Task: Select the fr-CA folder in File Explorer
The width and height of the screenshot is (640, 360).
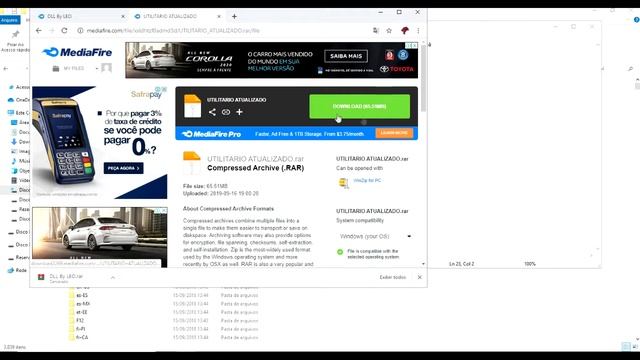Action: point(82,338)
